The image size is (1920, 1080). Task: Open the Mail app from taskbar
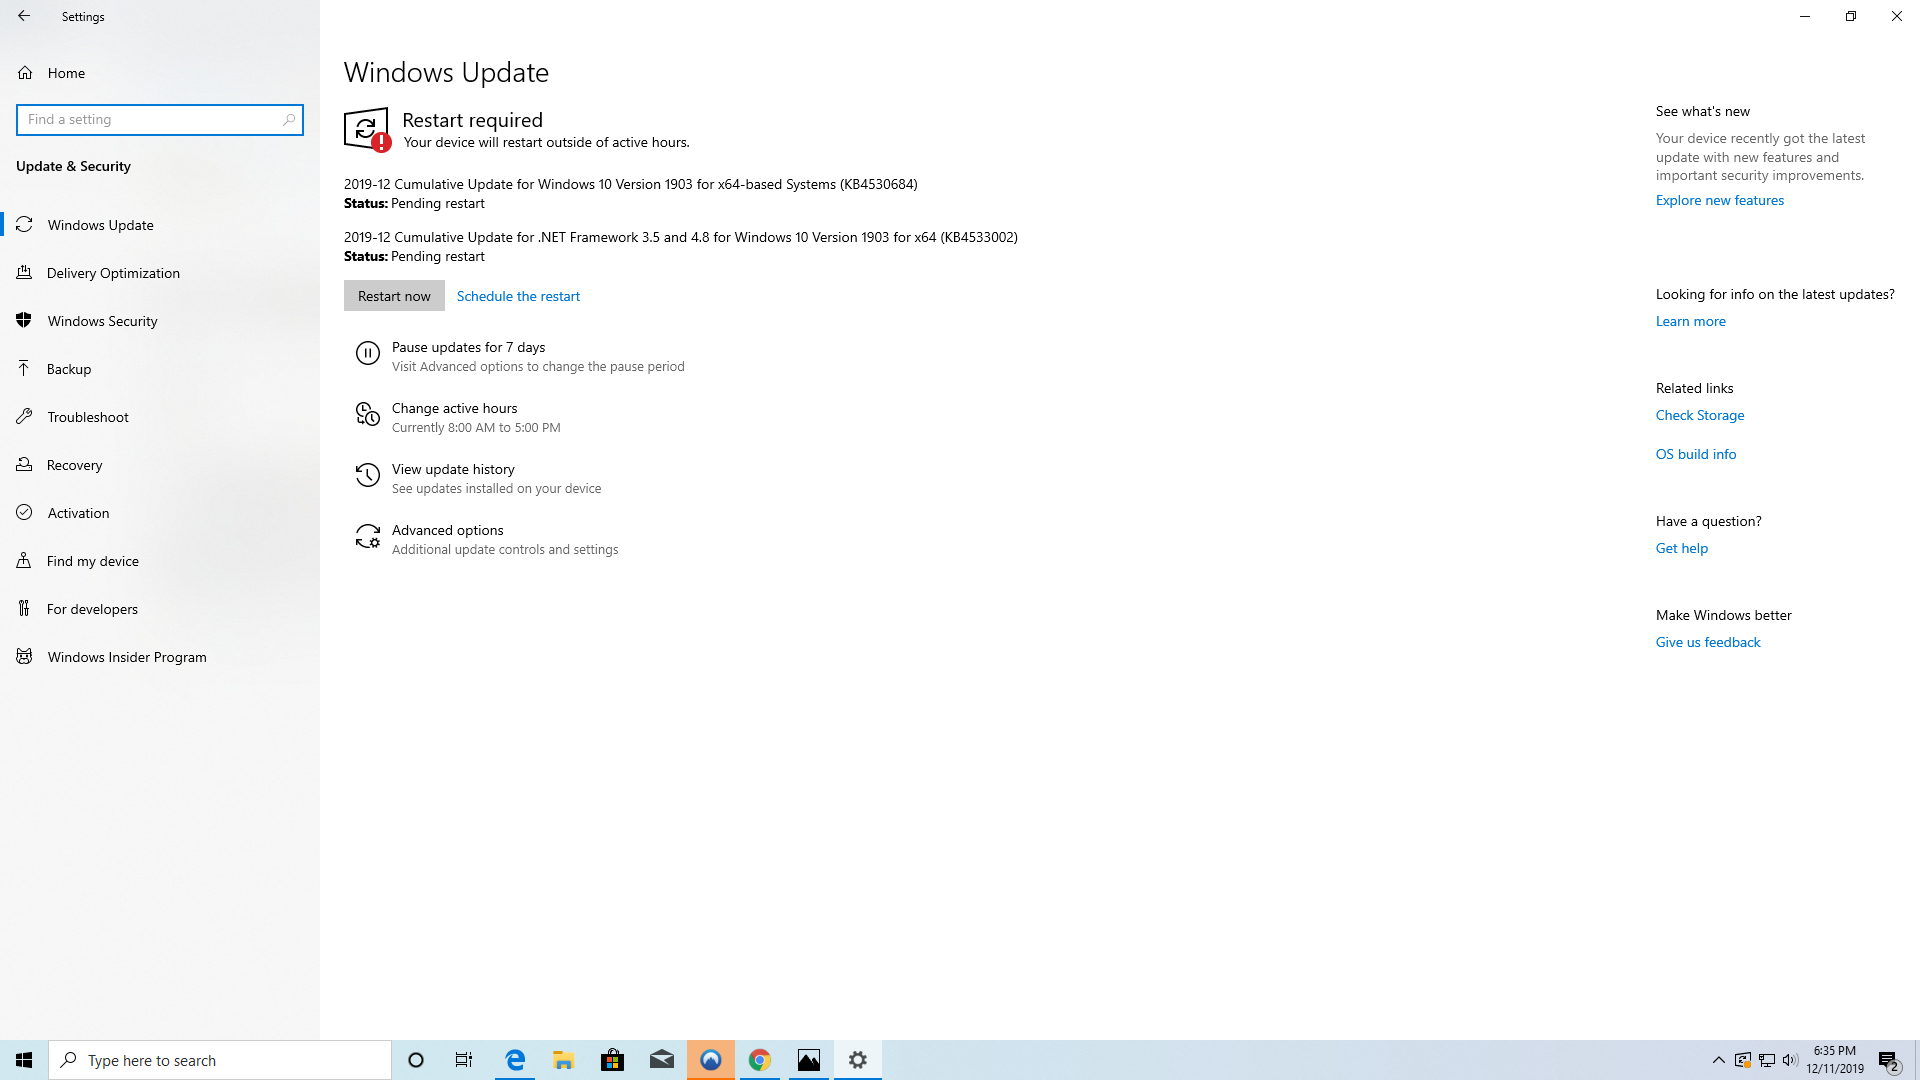[662, 1060]
